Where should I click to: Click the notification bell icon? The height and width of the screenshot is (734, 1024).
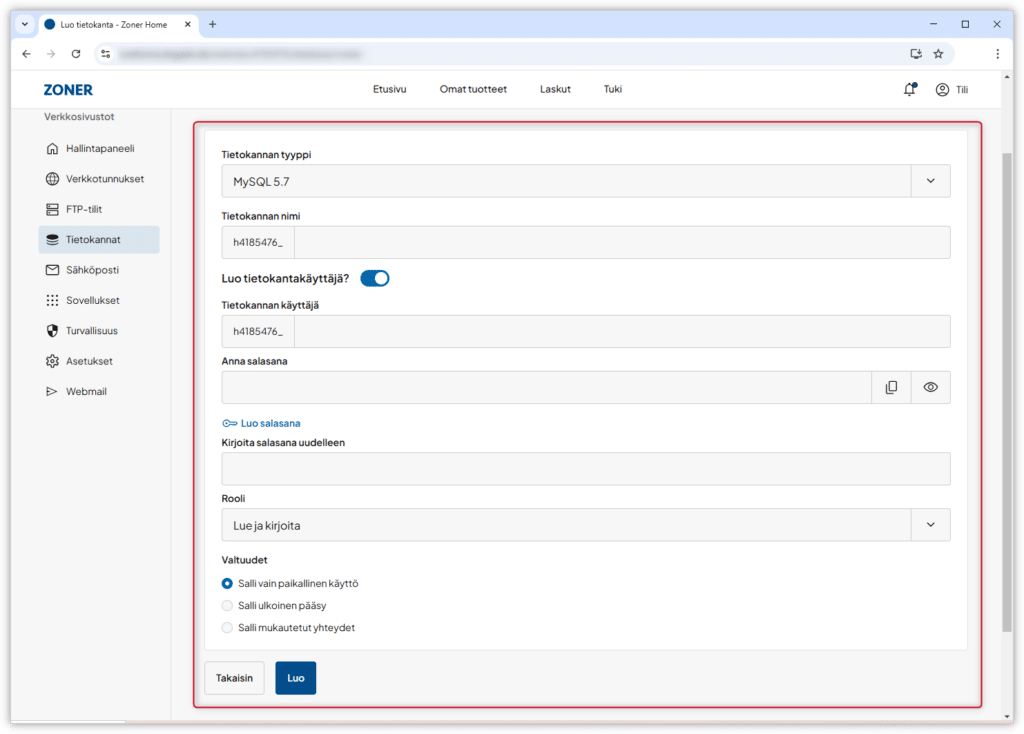click(x=909, y=89)
